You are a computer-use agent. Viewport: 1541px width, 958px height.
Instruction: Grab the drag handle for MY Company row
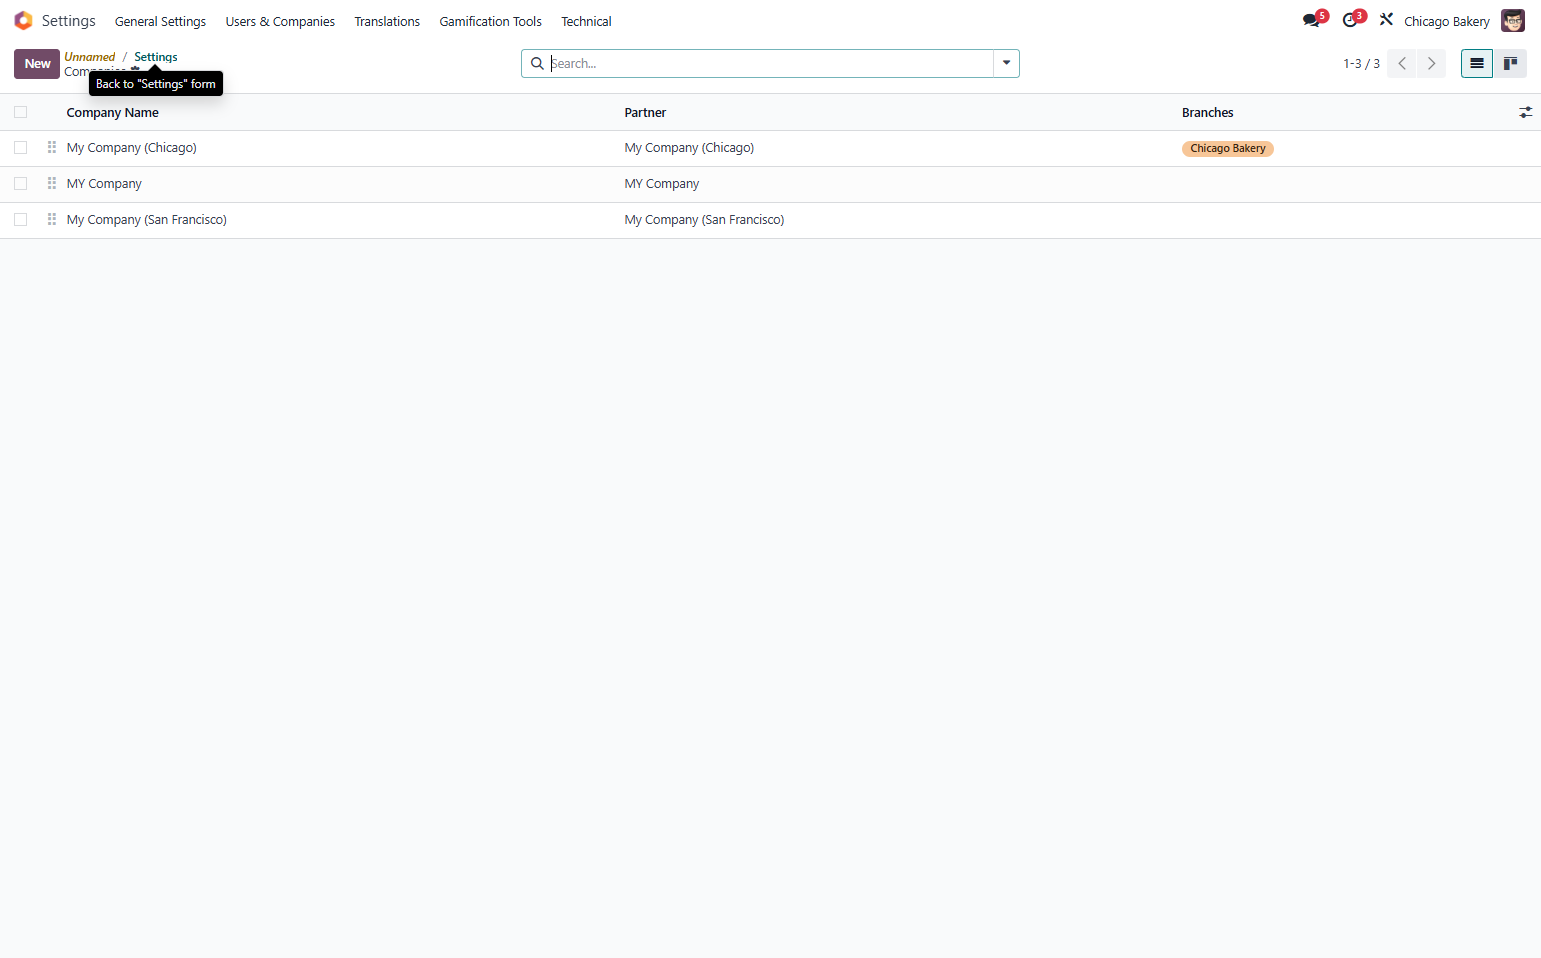tap(52, 184)
